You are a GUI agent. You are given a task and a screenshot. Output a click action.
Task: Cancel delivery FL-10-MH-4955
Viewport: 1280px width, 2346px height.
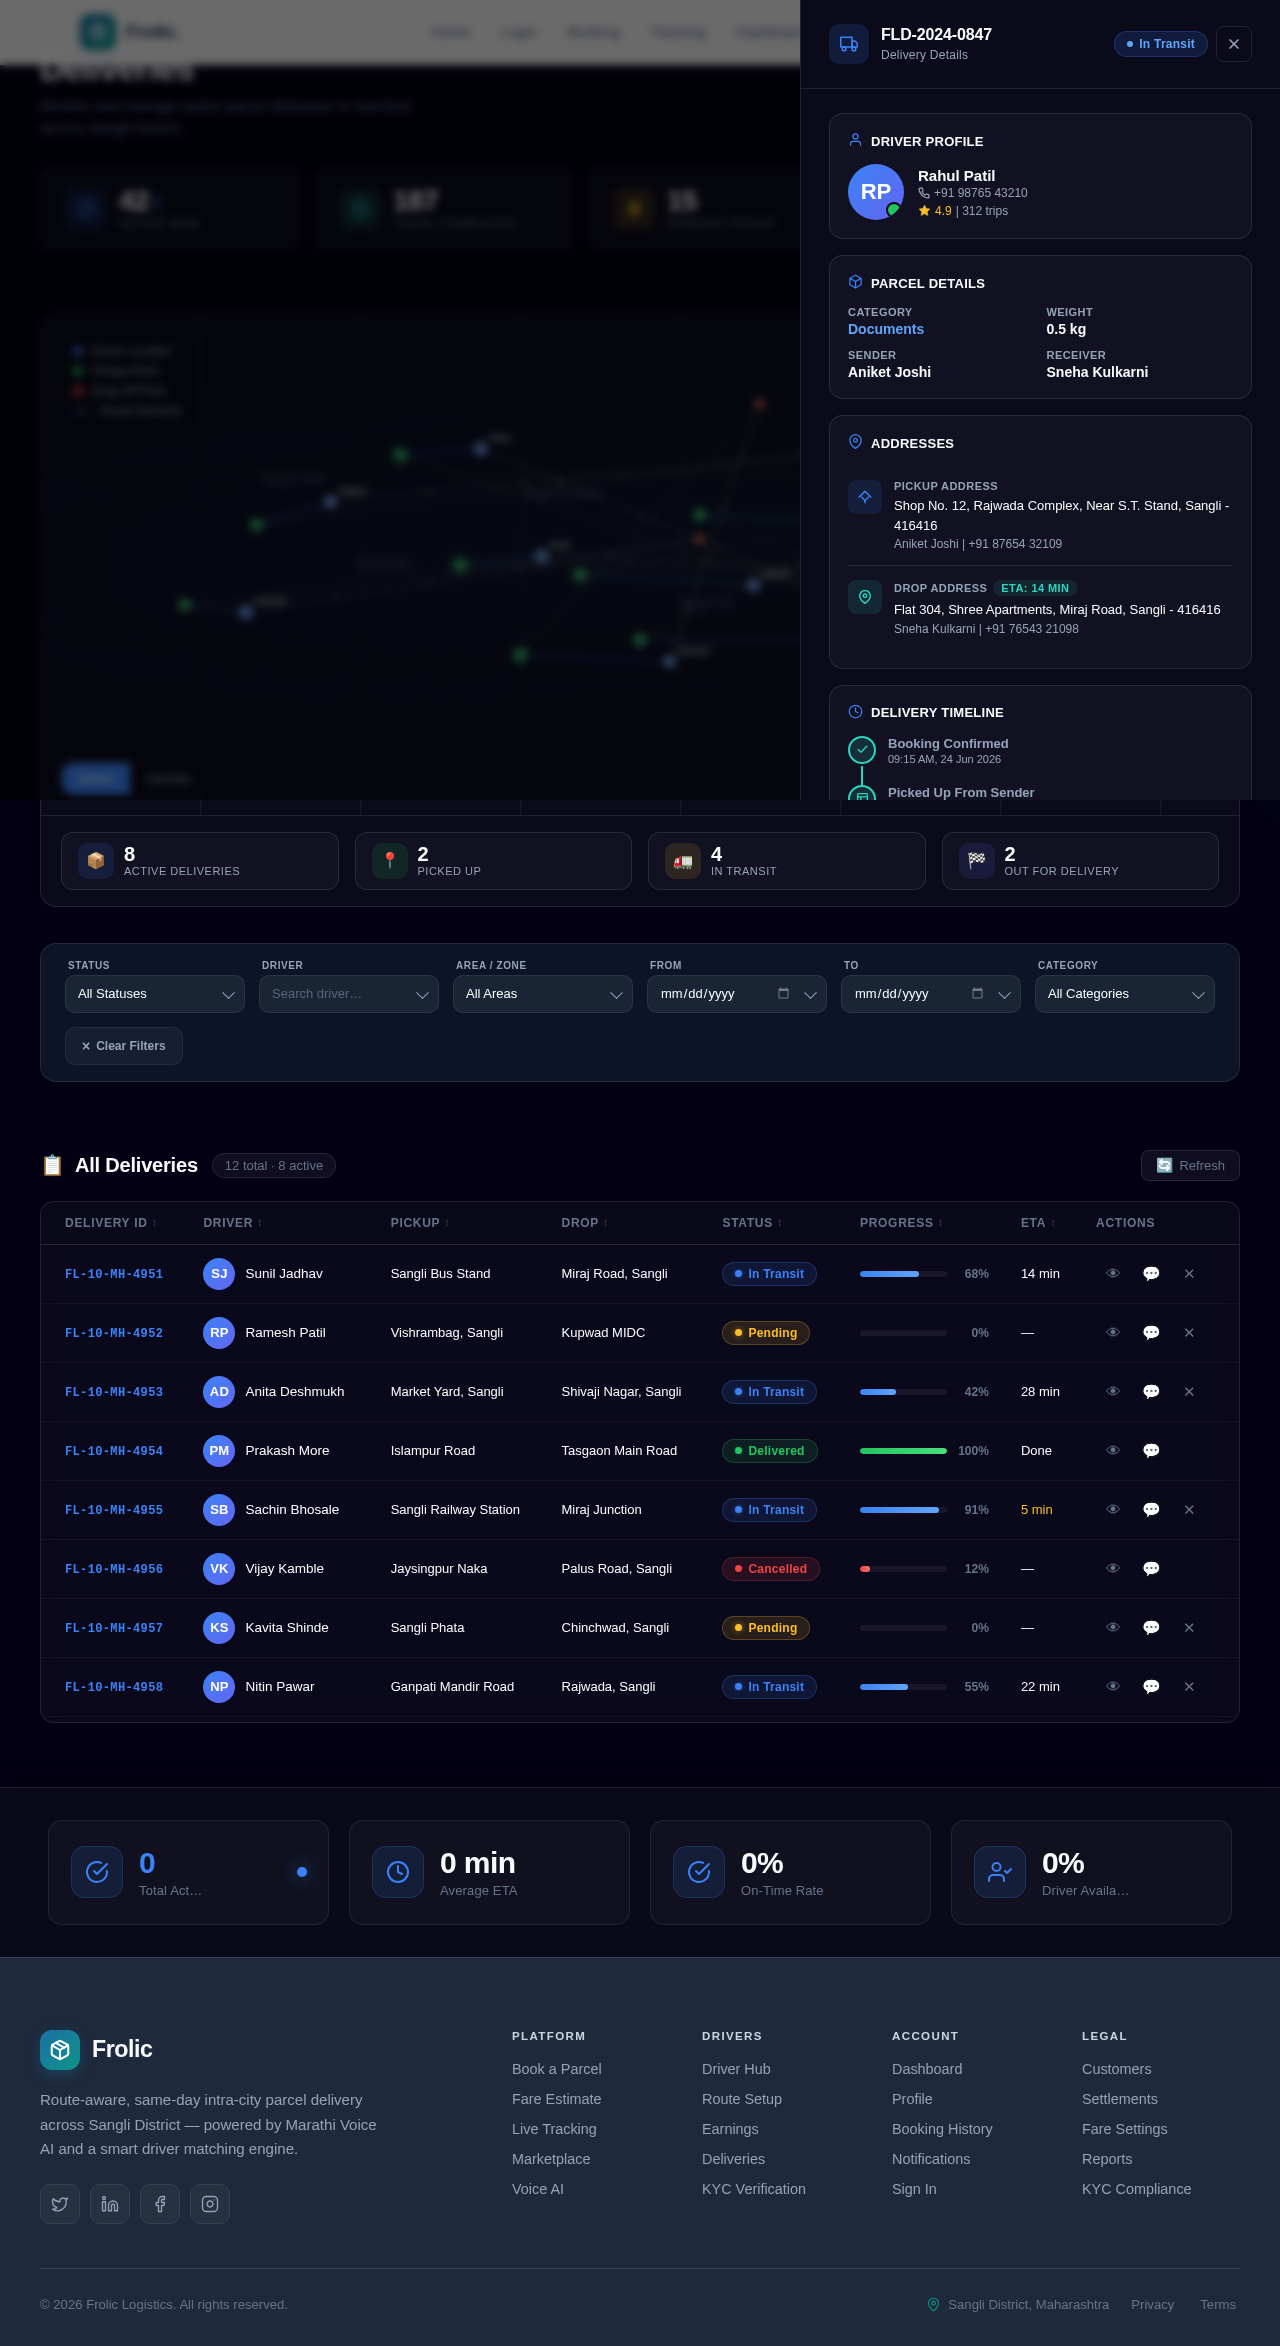(1189, 1510)
